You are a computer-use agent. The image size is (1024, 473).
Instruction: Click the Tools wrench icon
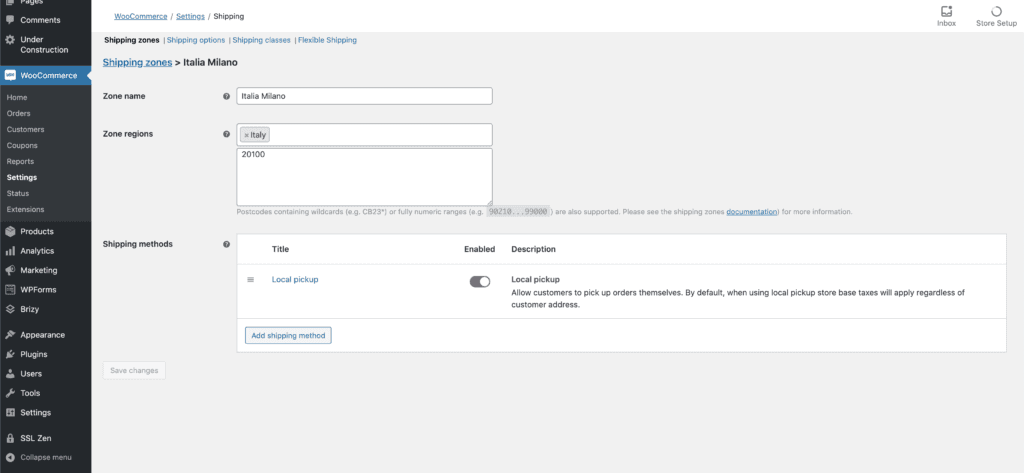pos(10,393)
